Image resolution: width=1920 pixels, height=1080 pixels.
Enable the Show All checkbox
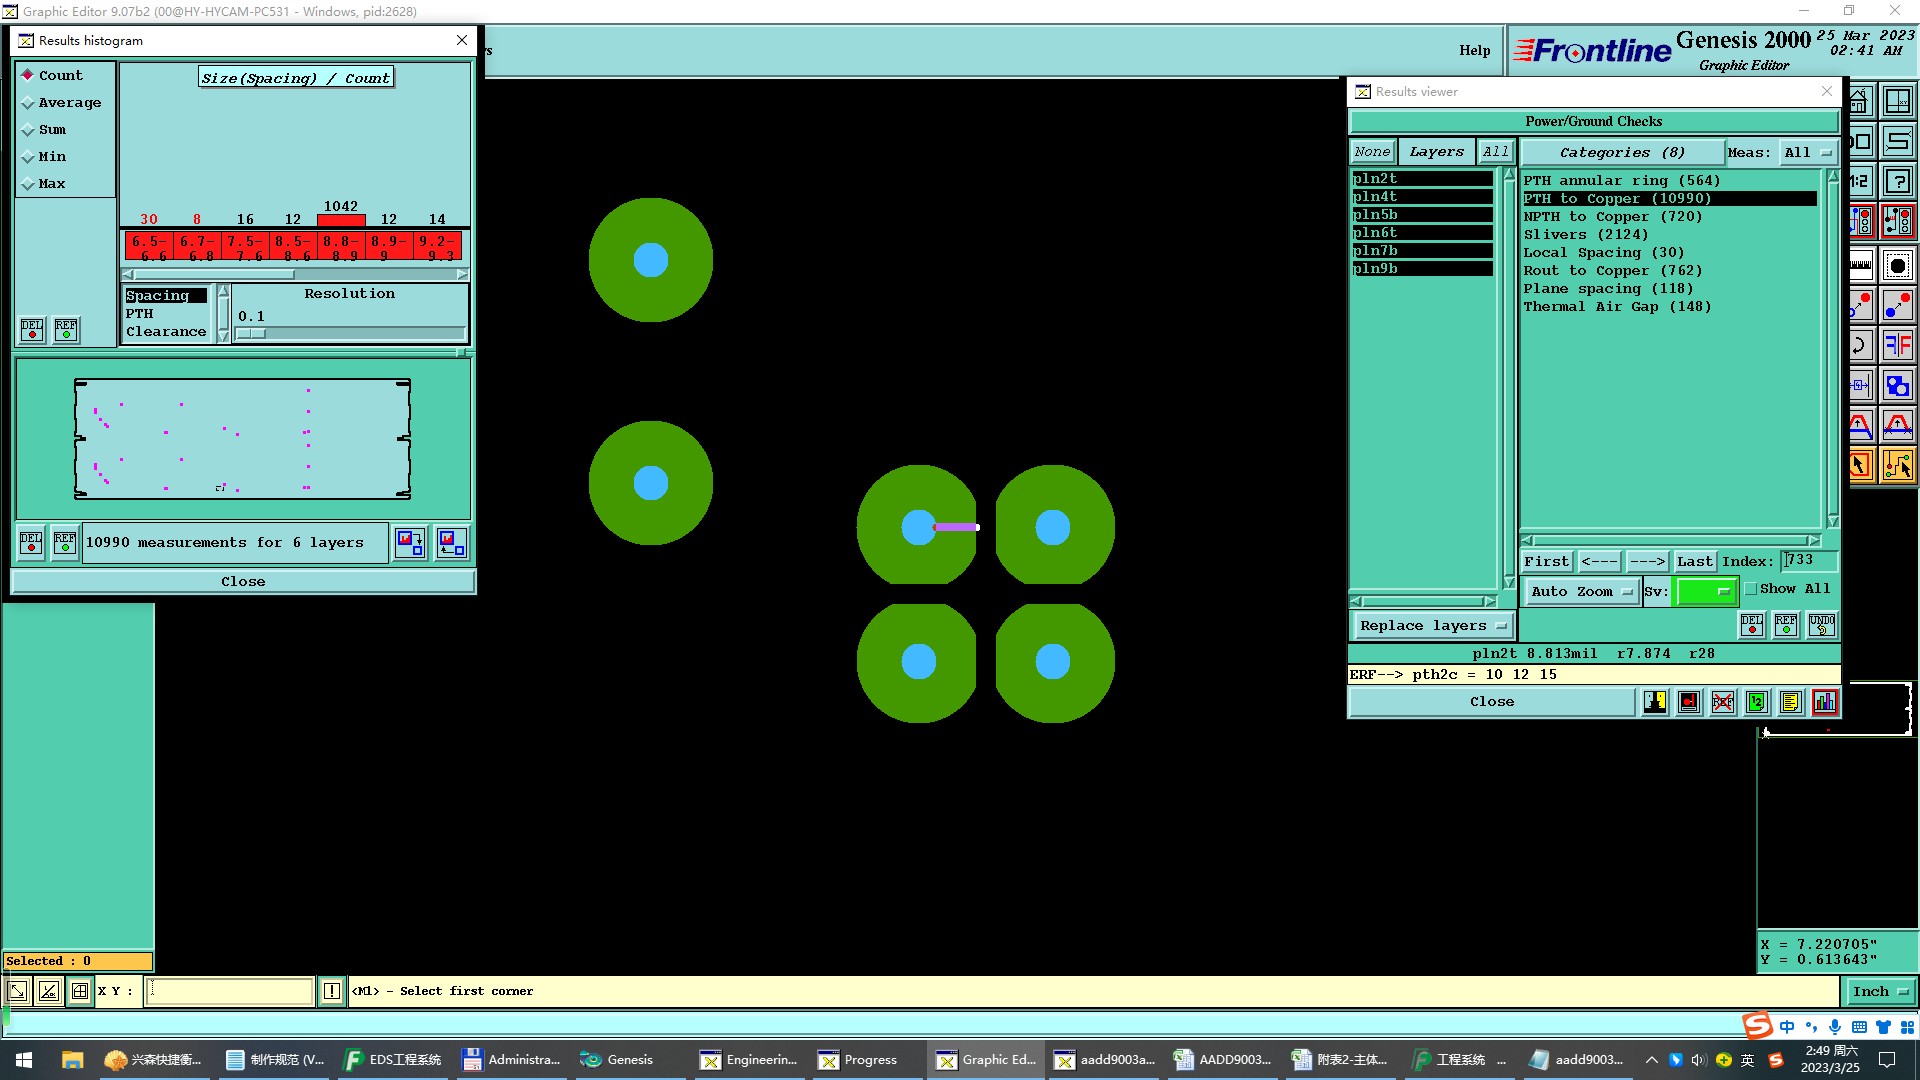(x=1751, y=589)
